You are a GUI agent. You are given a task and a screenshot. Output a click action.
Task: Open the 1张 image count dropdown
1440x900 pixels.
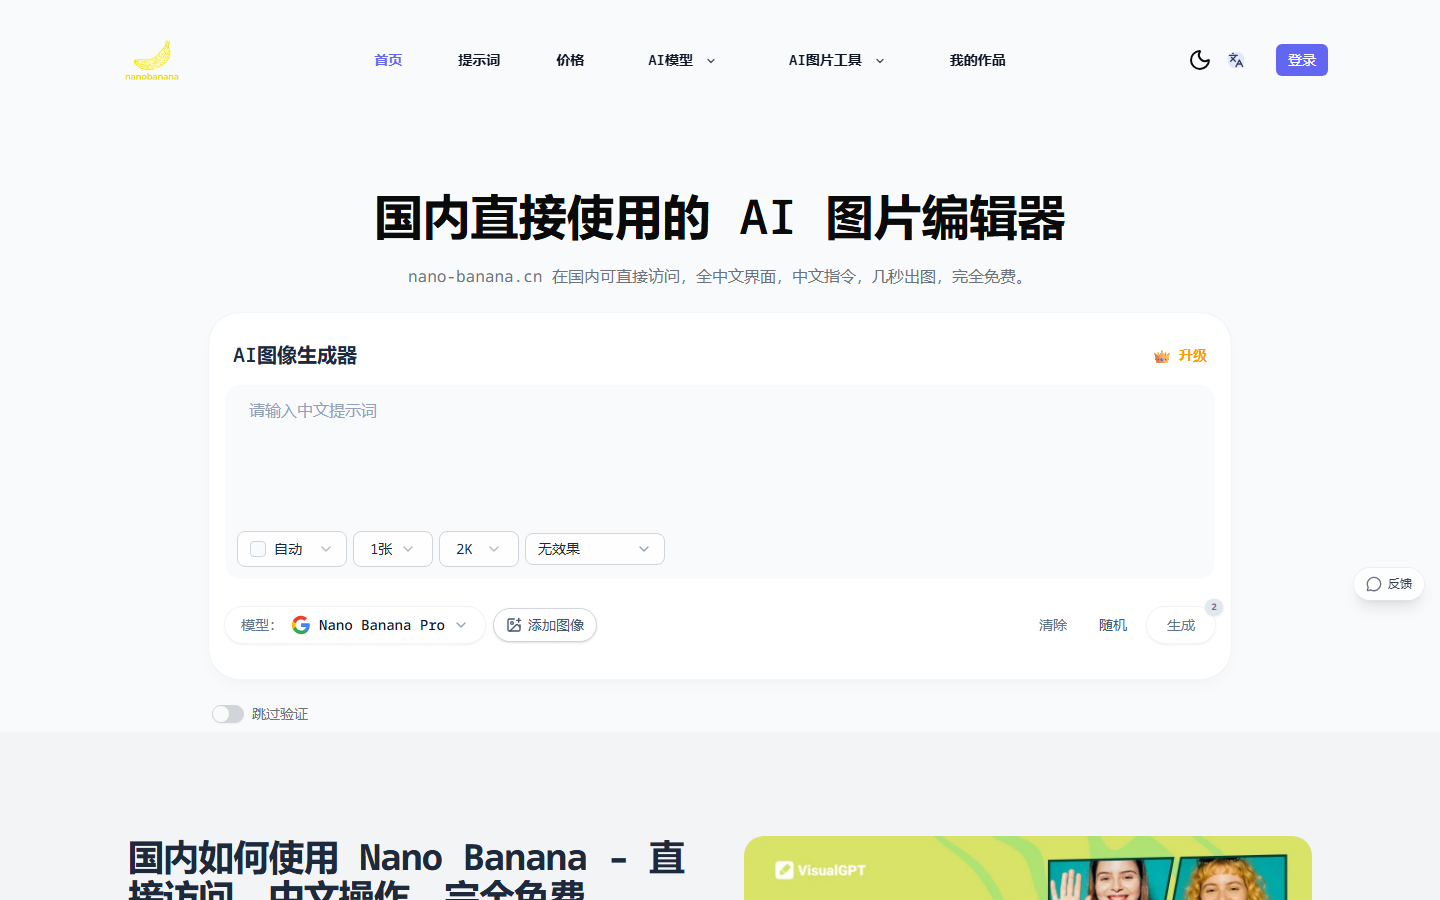coord(393,549)
